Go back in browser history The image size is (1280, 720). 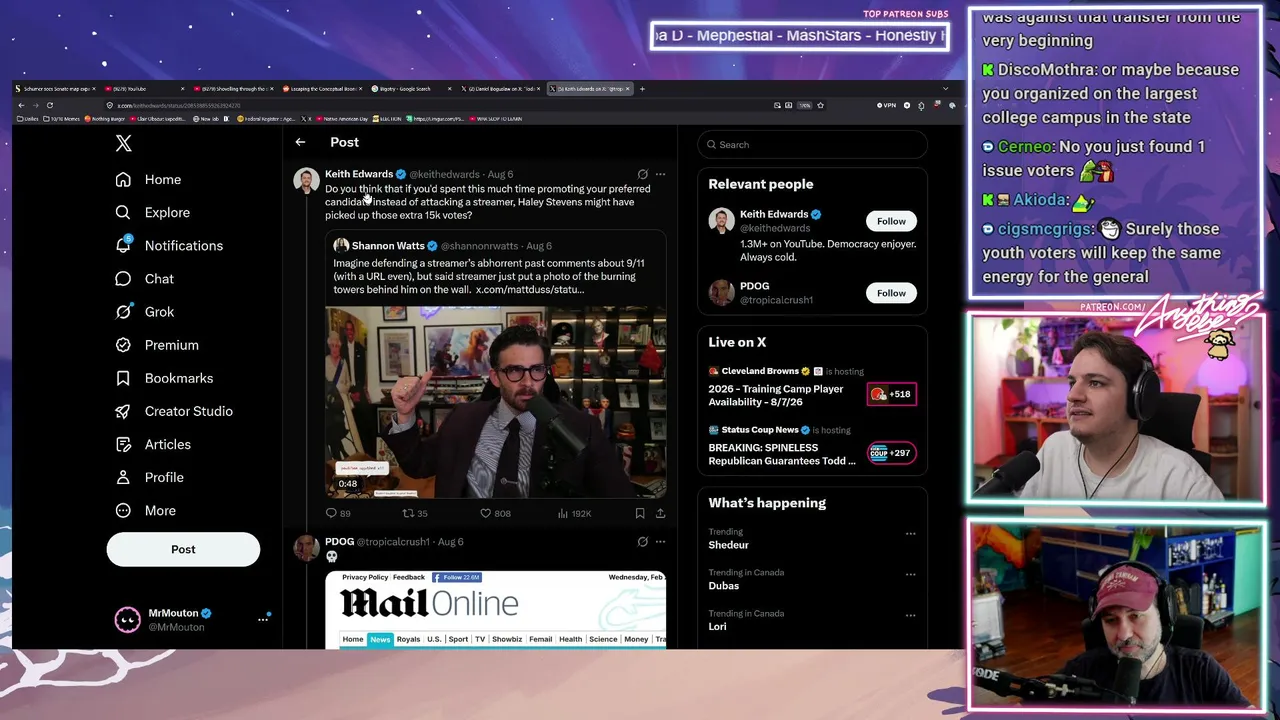click(21, 105)
